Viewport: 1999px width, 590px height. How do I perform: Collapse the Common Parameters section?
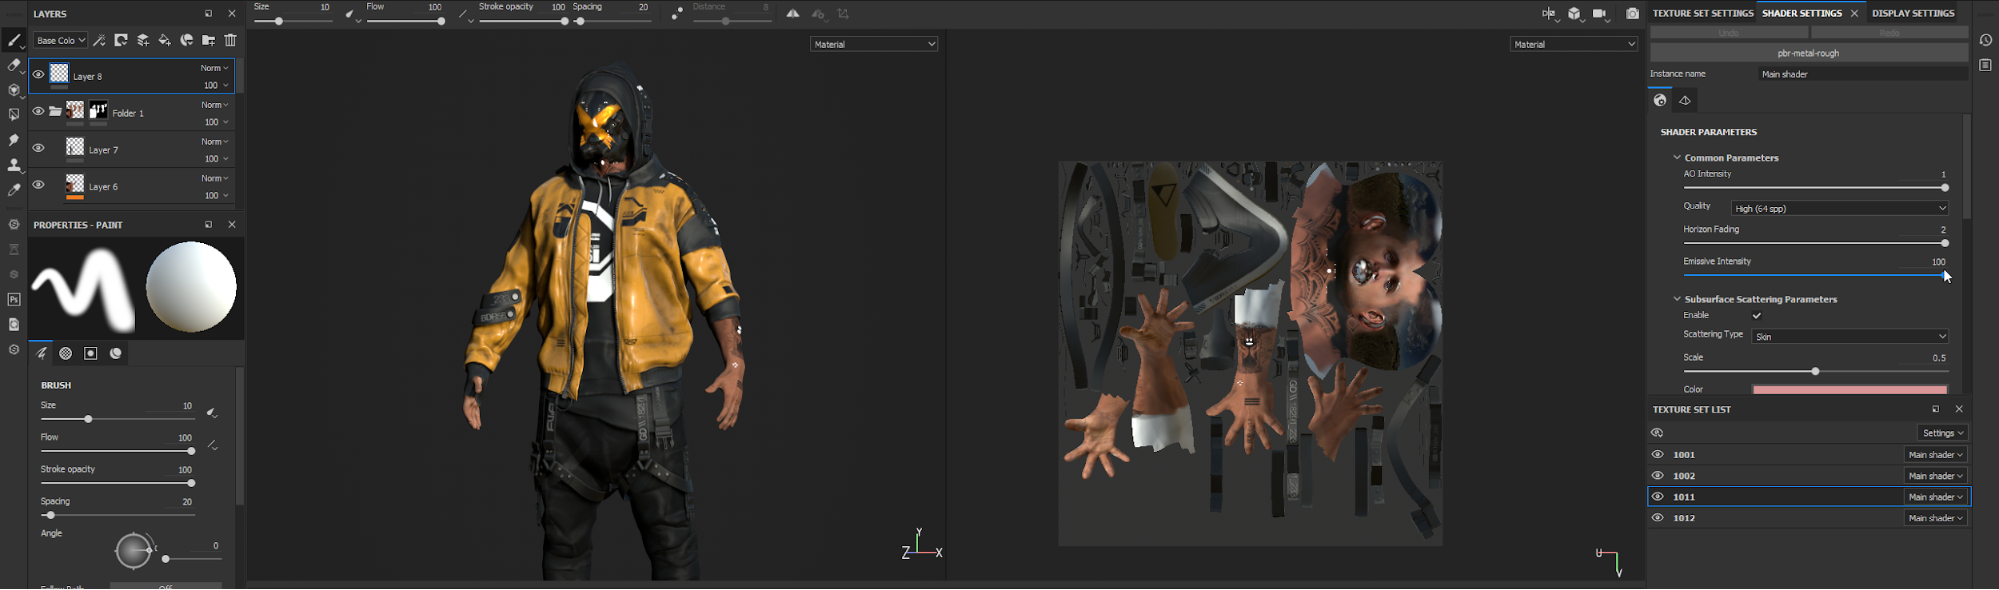pos(1677,158)
